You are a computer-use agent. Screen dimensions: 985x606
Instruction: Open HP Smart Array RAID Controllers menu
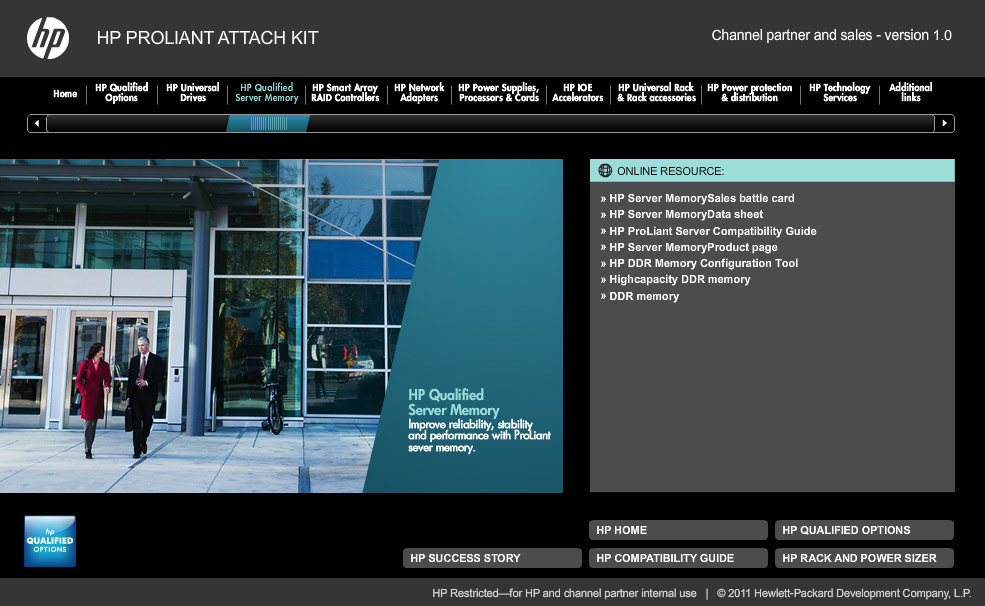[345, 92]
